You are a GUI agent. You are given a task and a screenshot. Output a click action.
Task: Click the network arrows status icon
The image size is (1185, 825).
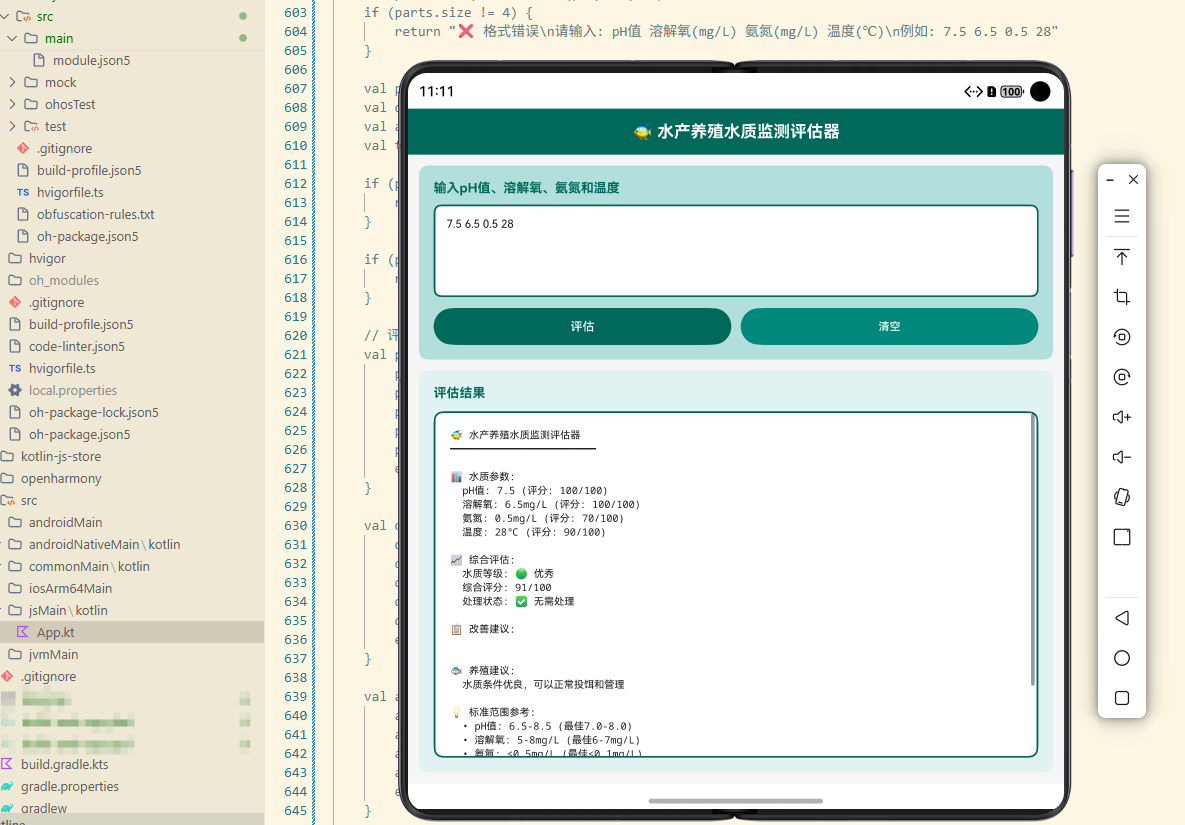tap(973, 91)
